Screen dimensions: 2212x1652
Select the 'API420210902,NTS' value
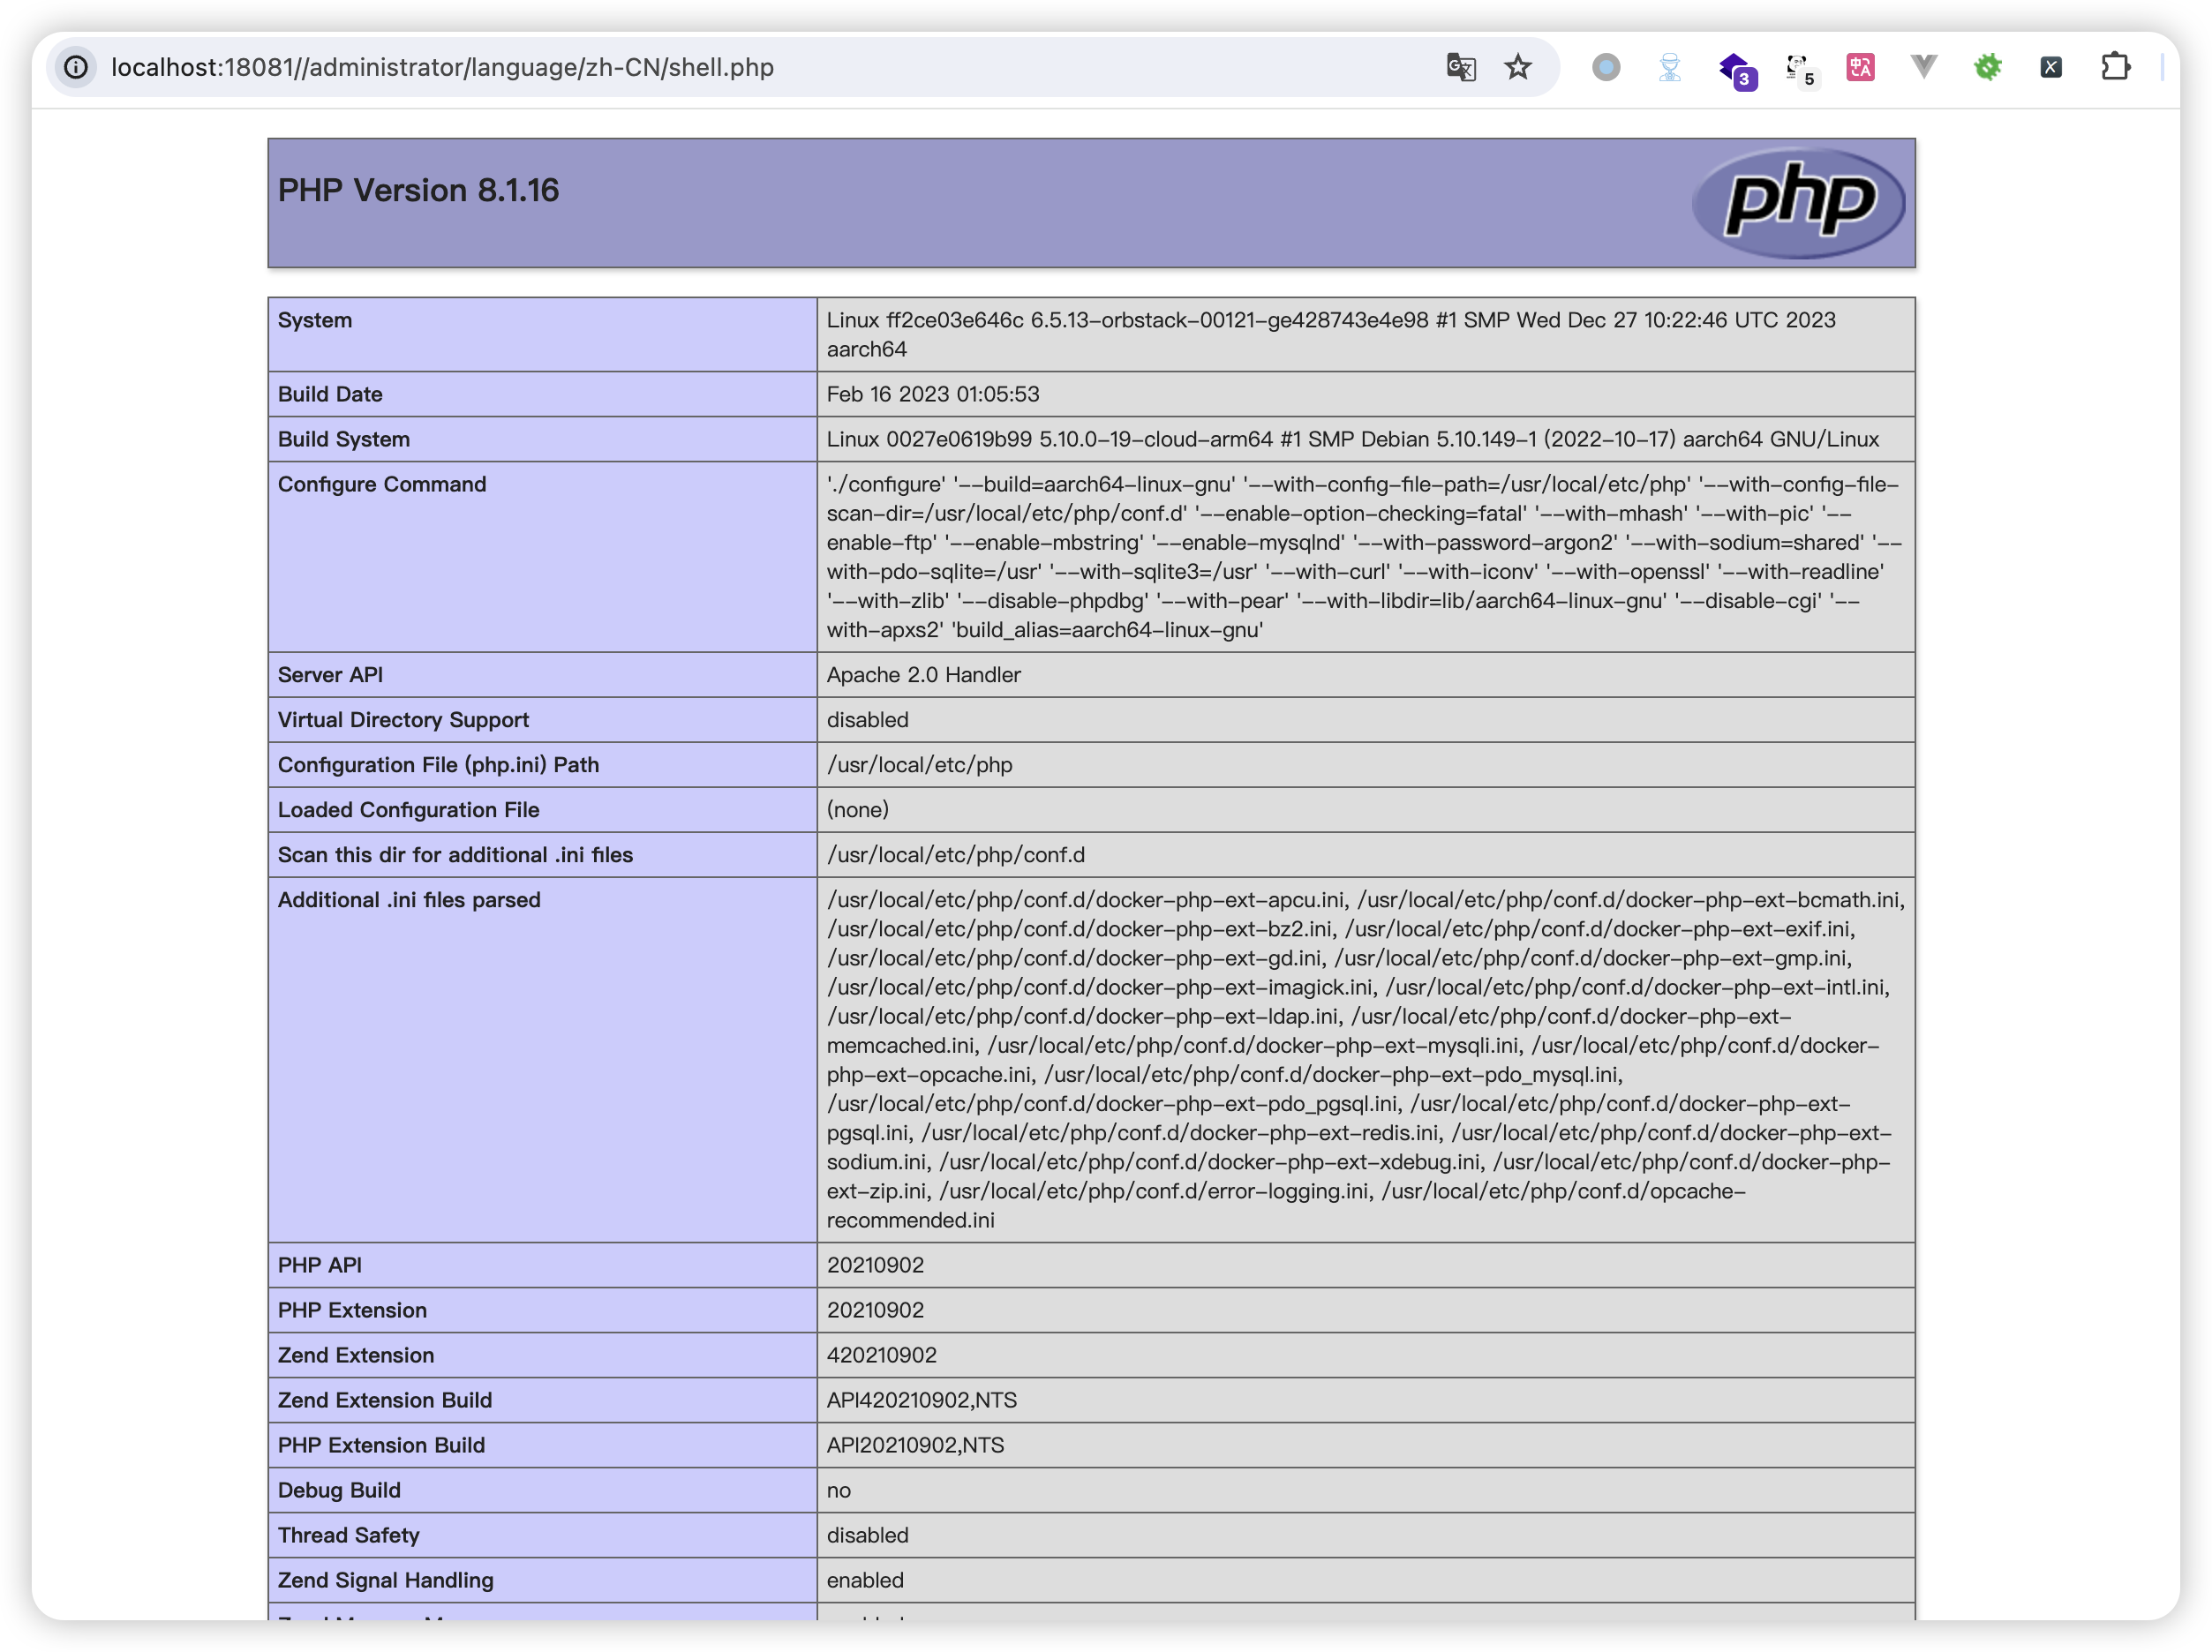pos(922,1400)
